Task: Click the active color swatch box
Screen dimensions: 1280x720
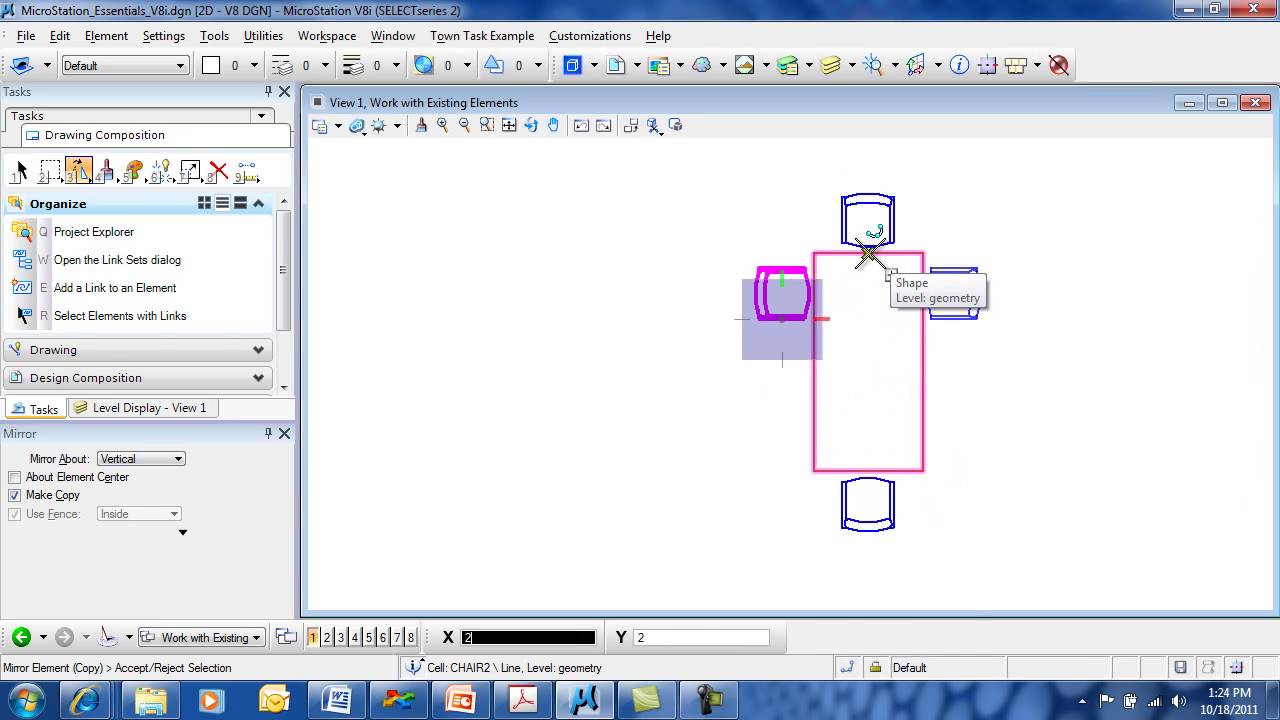Action: point(211,65)
